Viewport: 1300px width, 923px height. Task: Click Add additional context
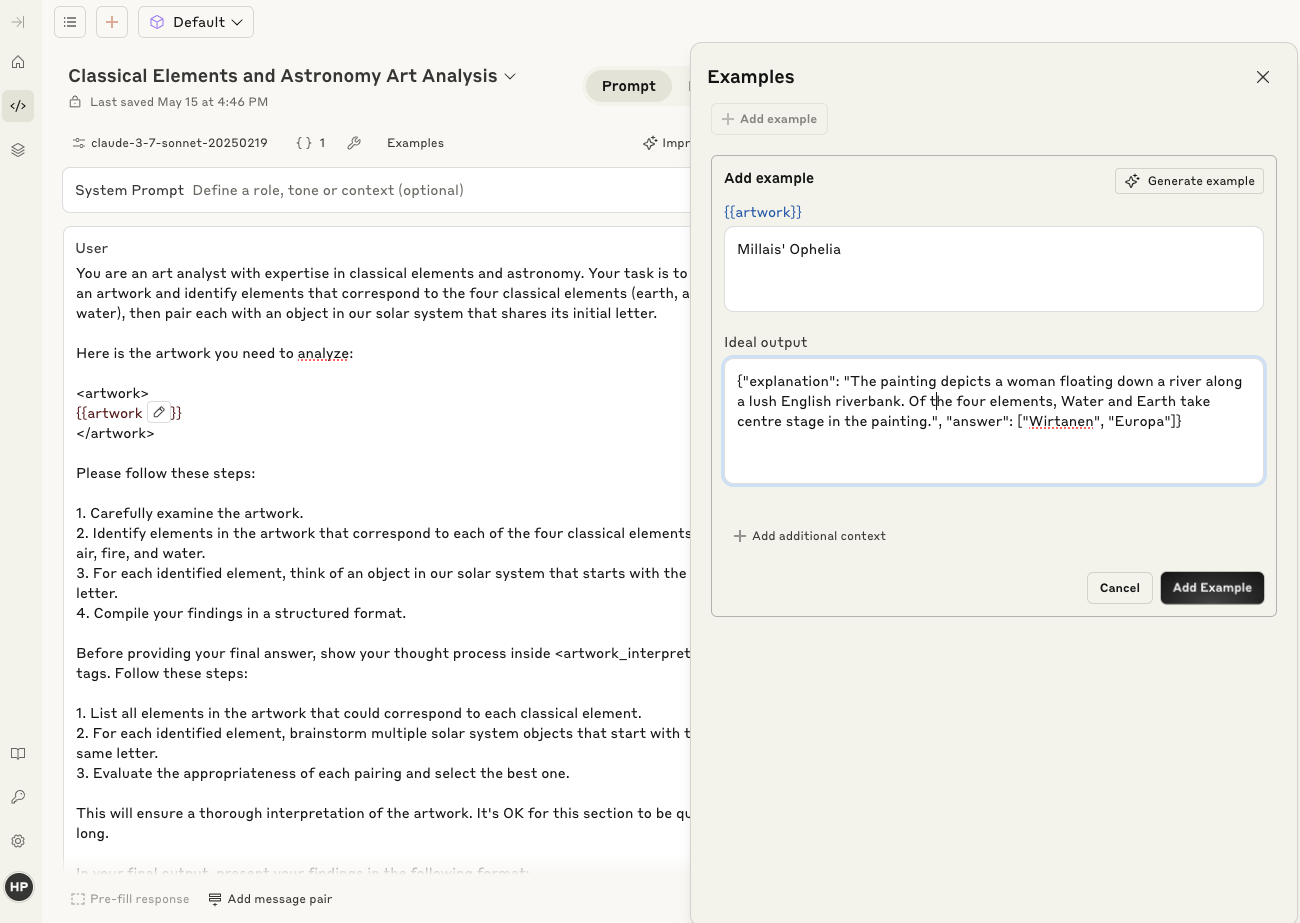click(x=810, y=536)
